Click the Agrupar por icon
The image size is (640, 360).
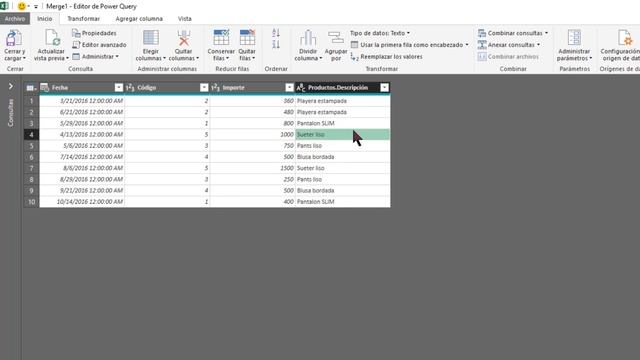[336, 38]
